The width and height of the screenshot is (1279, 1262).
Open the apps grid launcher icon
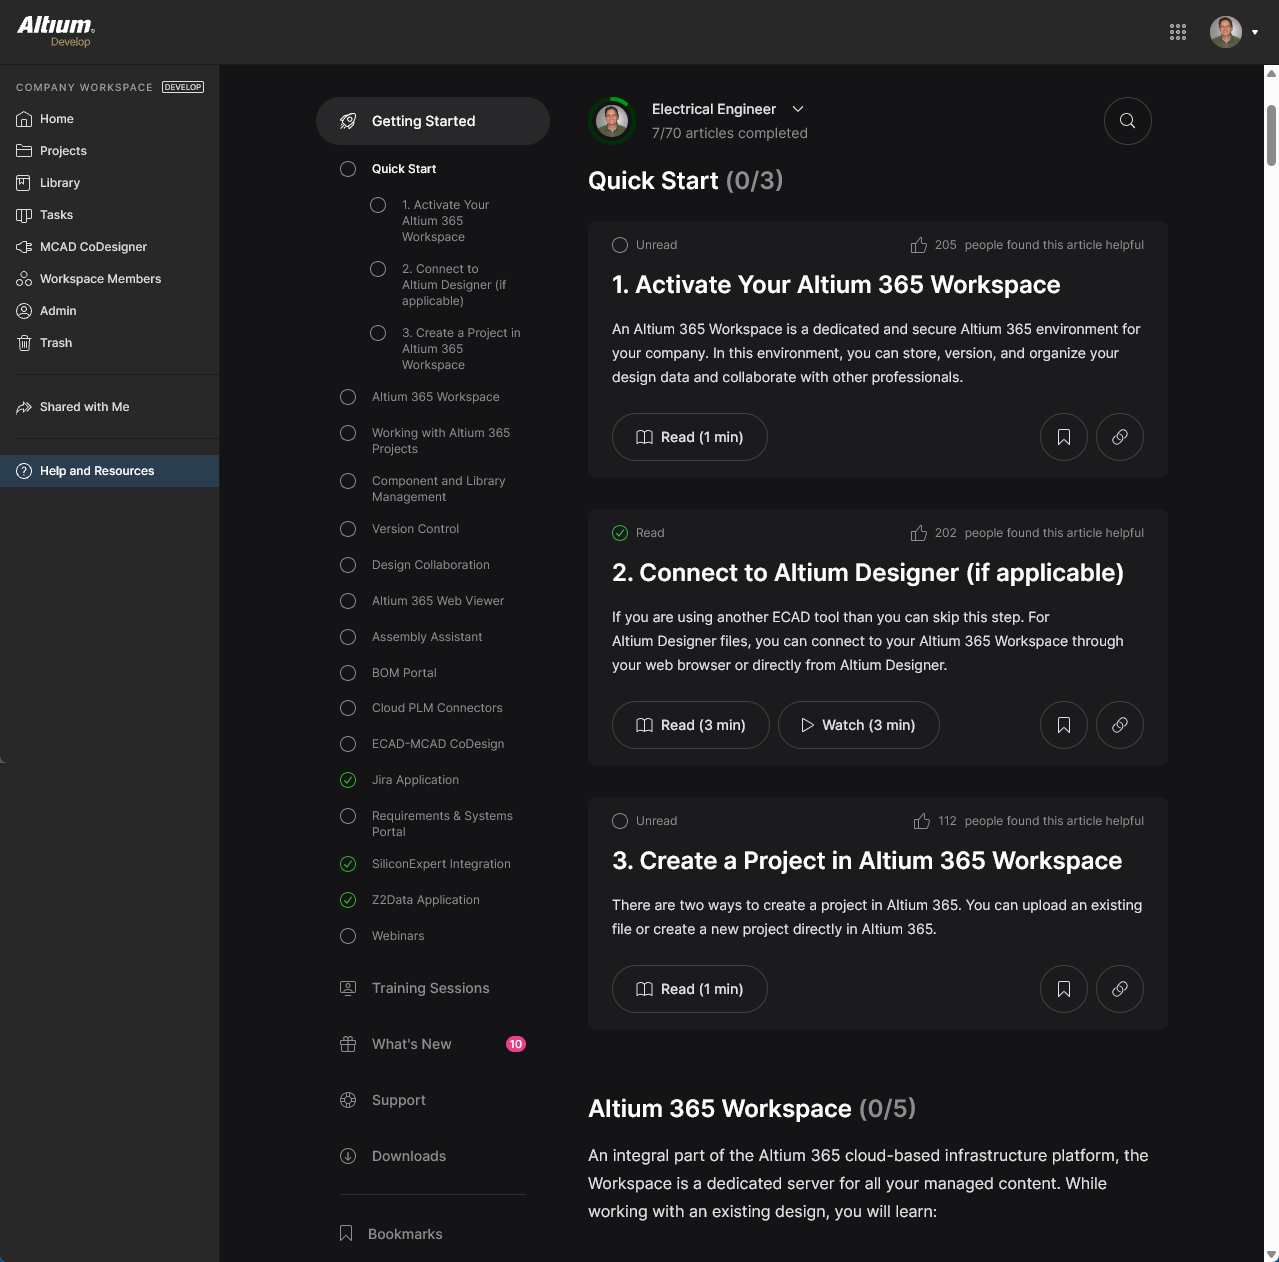tap(1178, 32)
